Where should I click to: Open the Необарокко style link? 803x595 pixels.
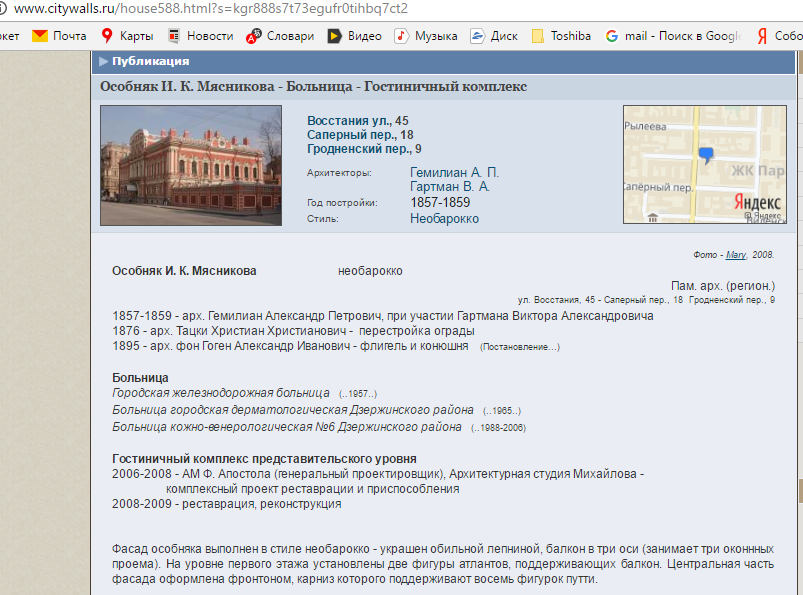(x=445, y=219)
